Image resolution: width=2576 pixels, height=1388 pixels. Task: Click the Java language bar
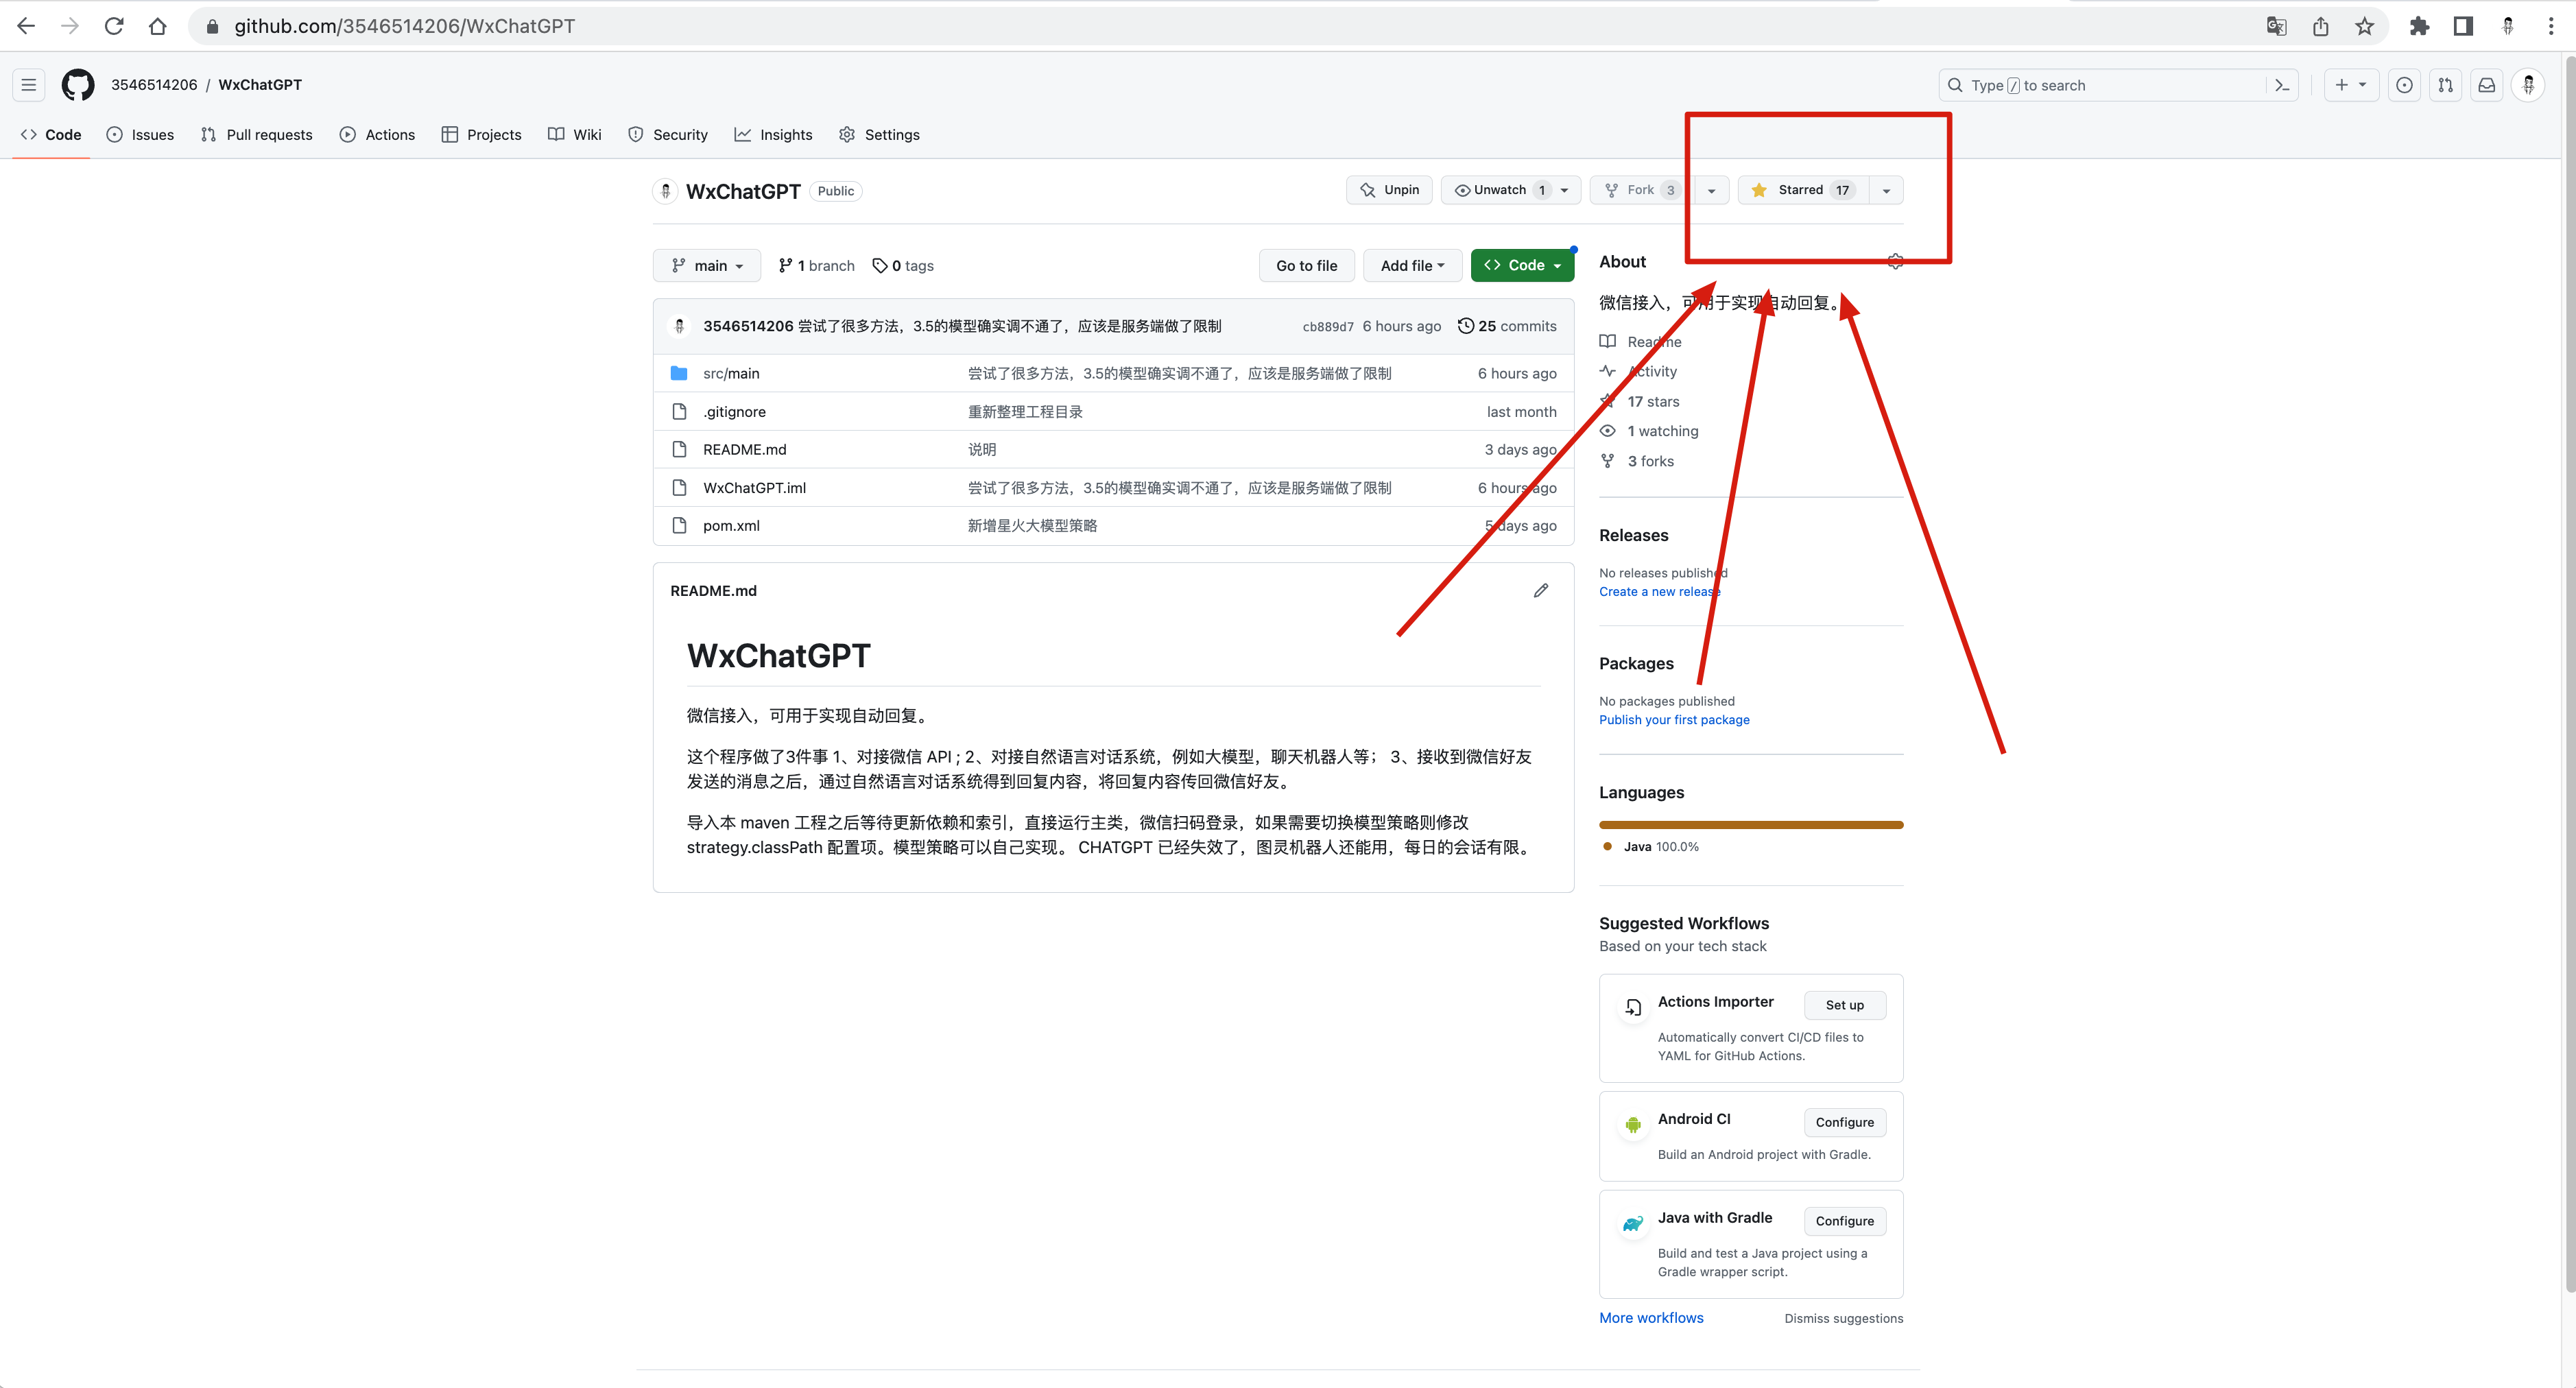pos(1751,825)
